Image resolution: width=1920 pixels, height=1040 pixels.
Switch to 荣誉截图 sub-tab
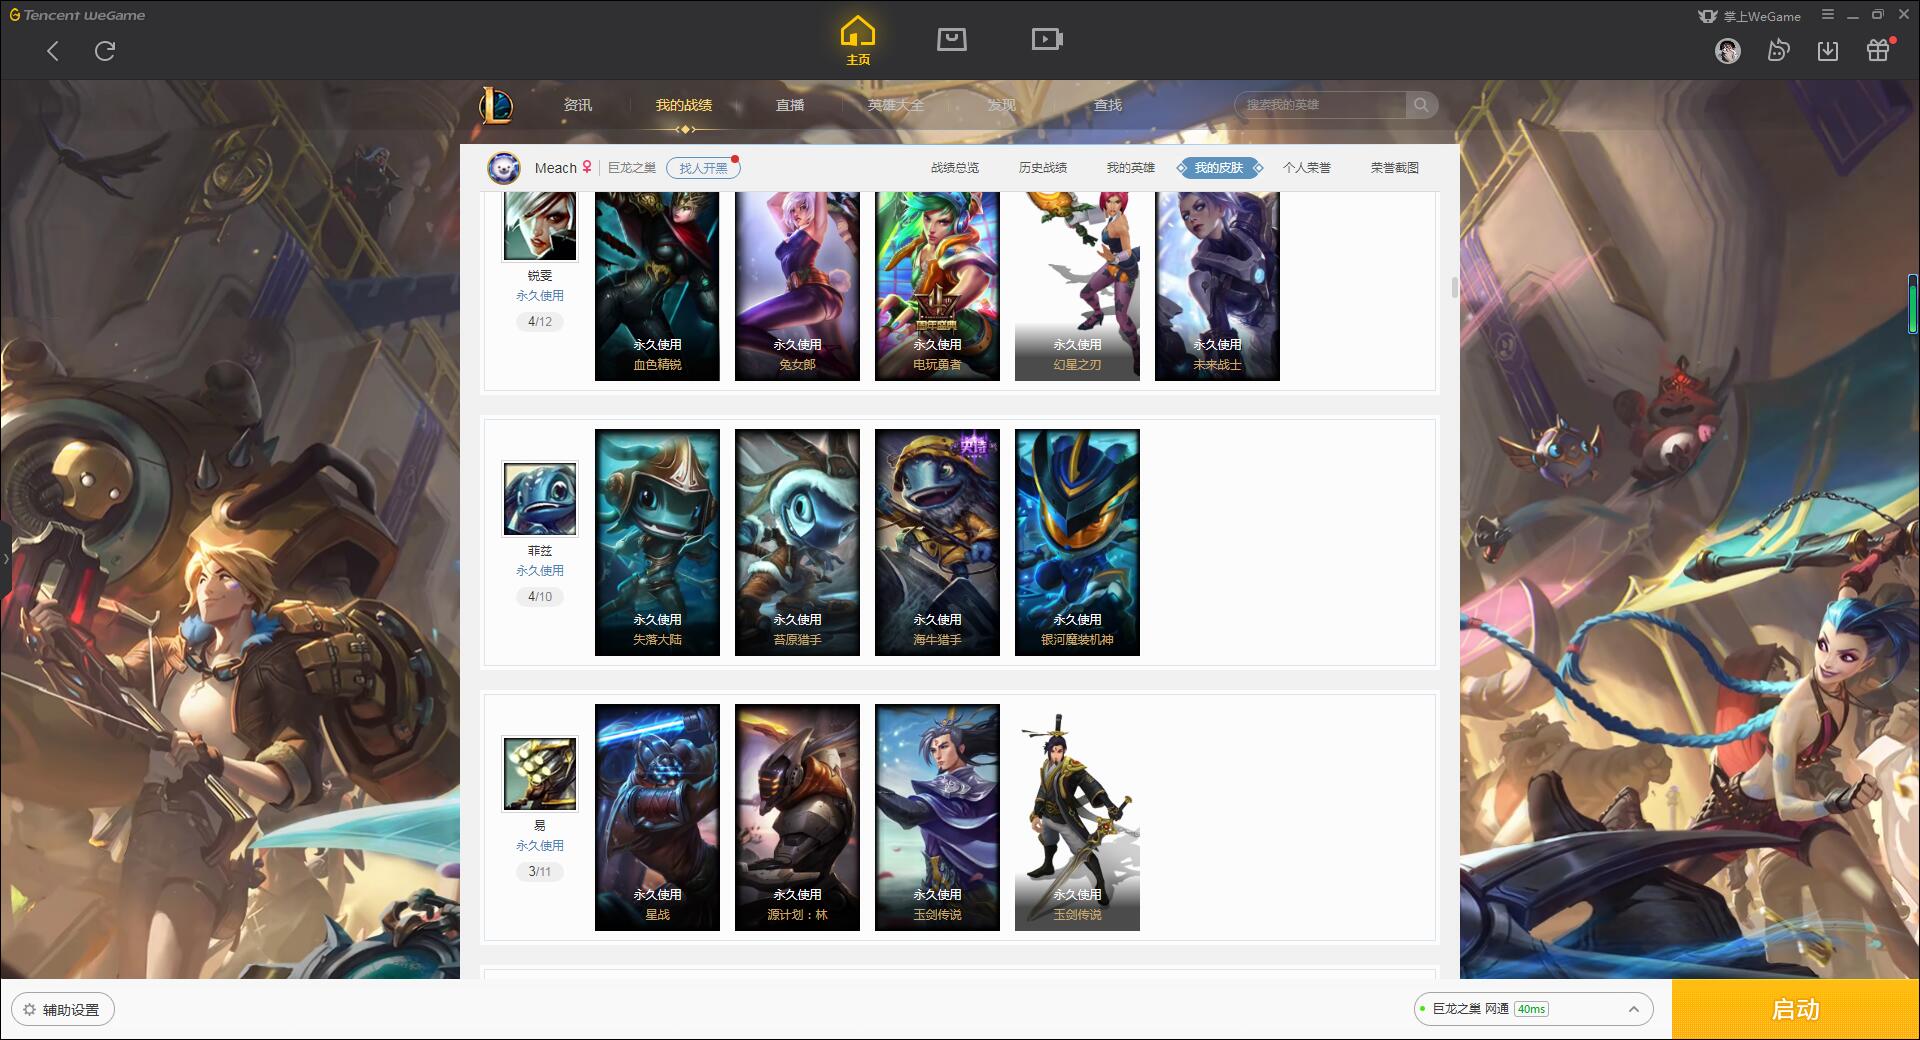coord(1395,168)
